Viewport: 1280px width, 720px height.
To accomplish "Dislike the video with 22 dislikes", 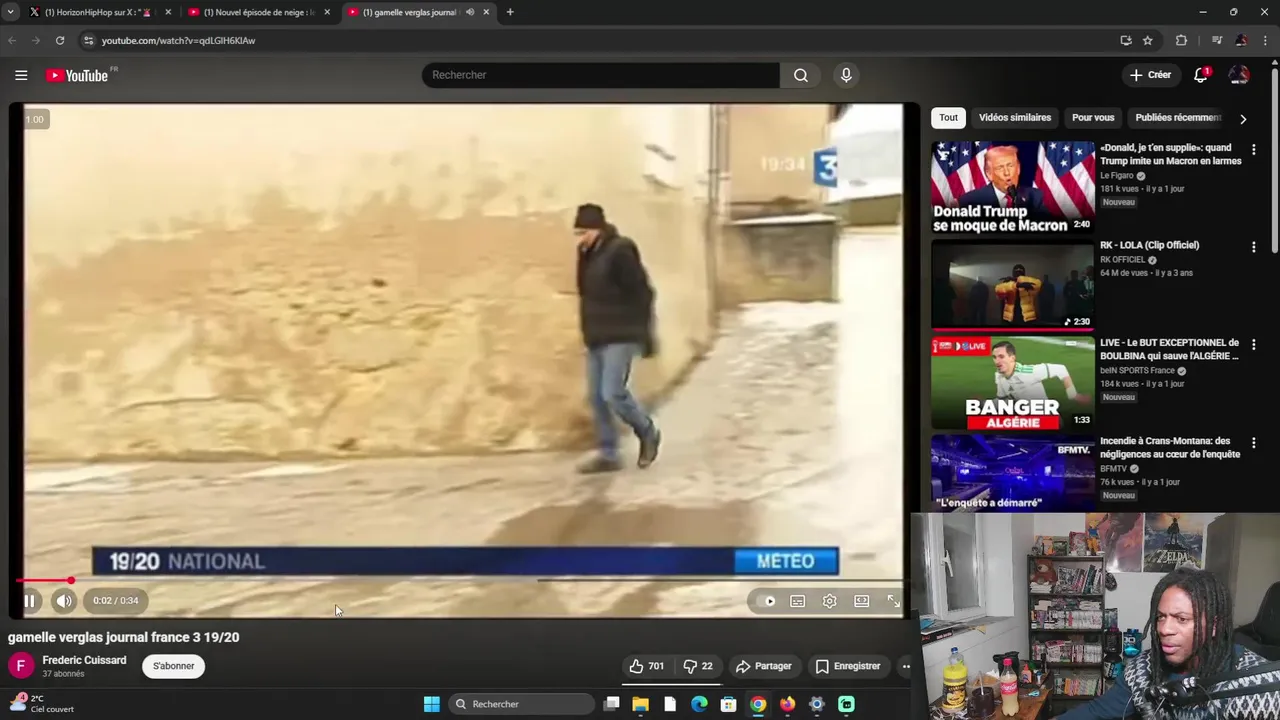I will (x=698, y=666).
